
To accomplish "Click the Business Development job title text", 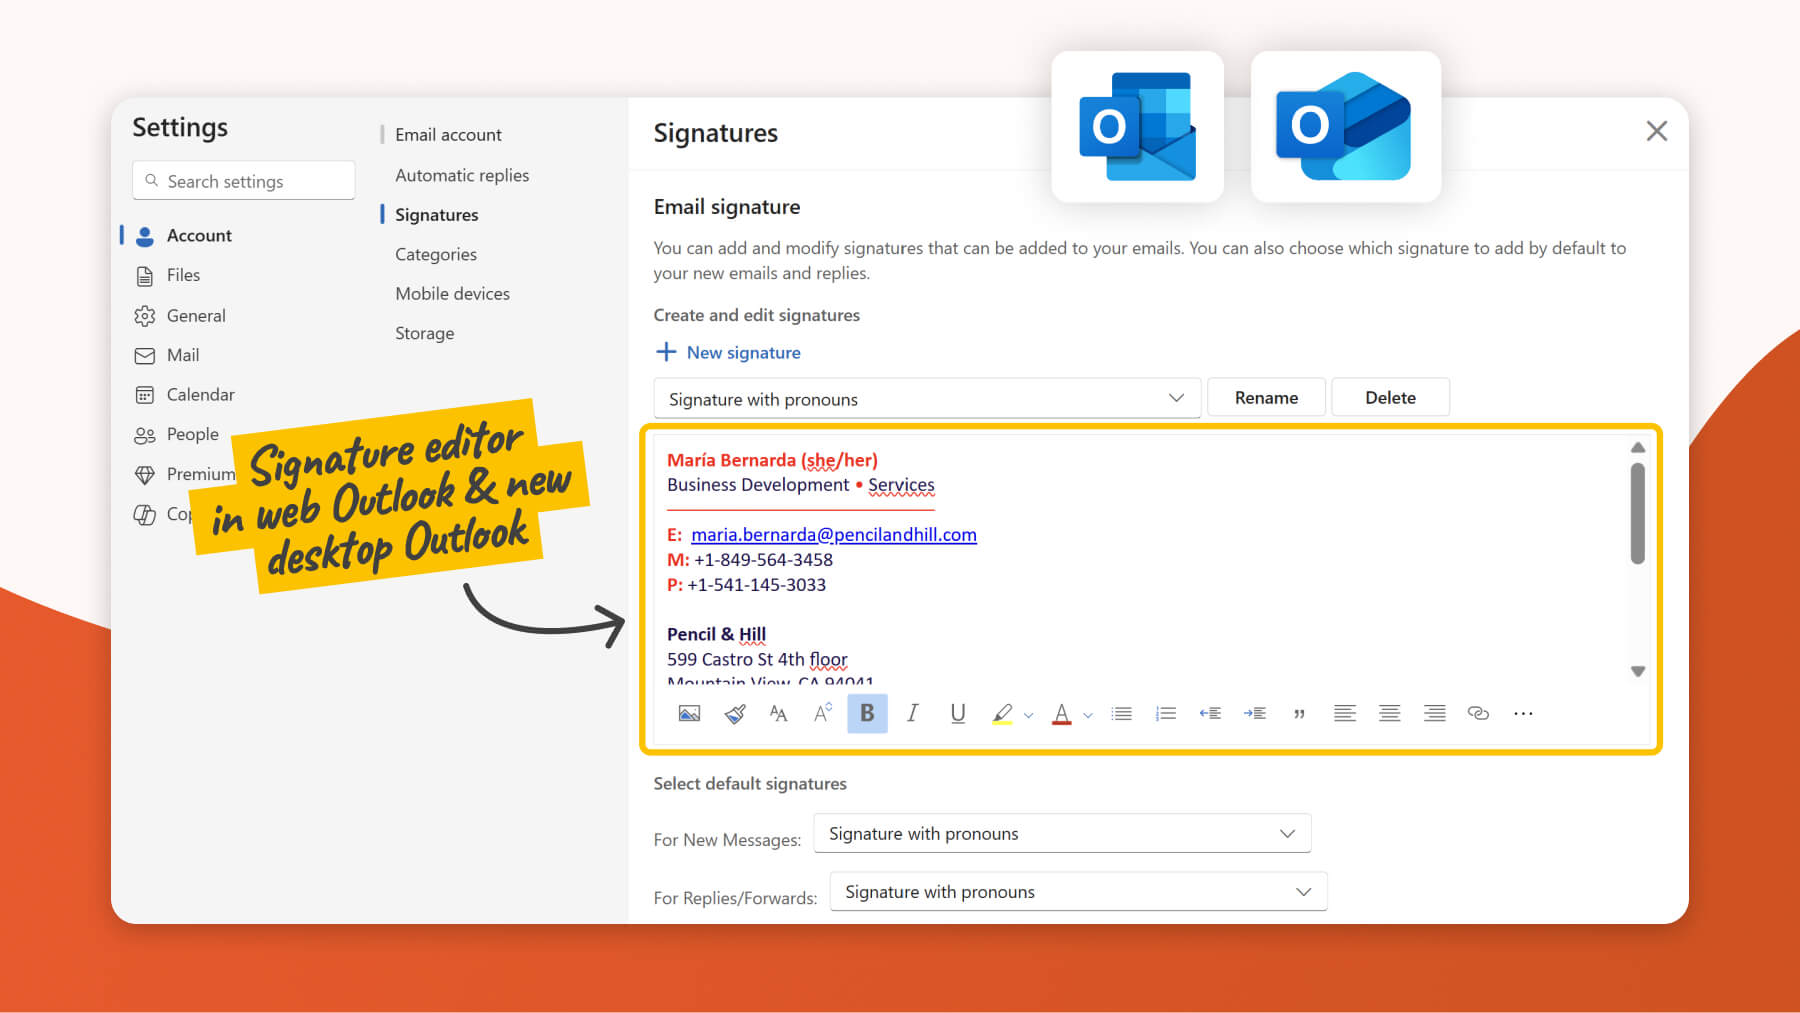I will [x=758, y=485].
